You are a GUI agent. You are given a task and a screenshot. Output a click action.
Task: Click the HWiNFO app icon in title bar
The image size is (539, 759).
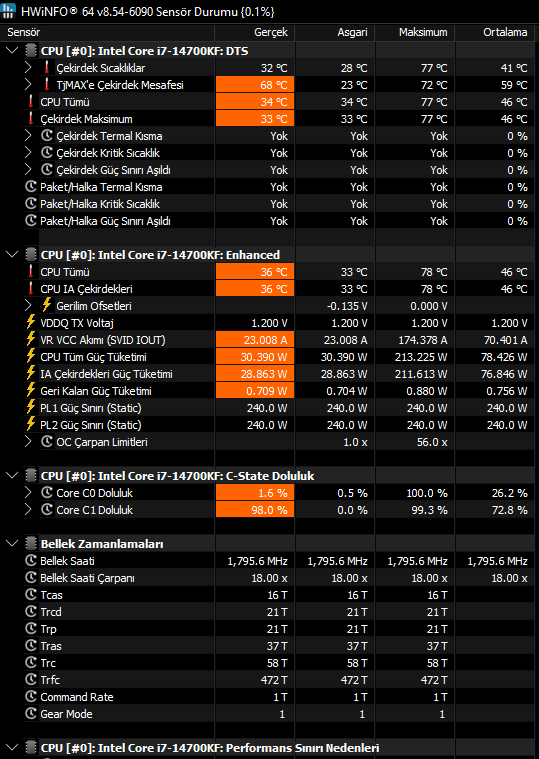click(x=9, y=11)
